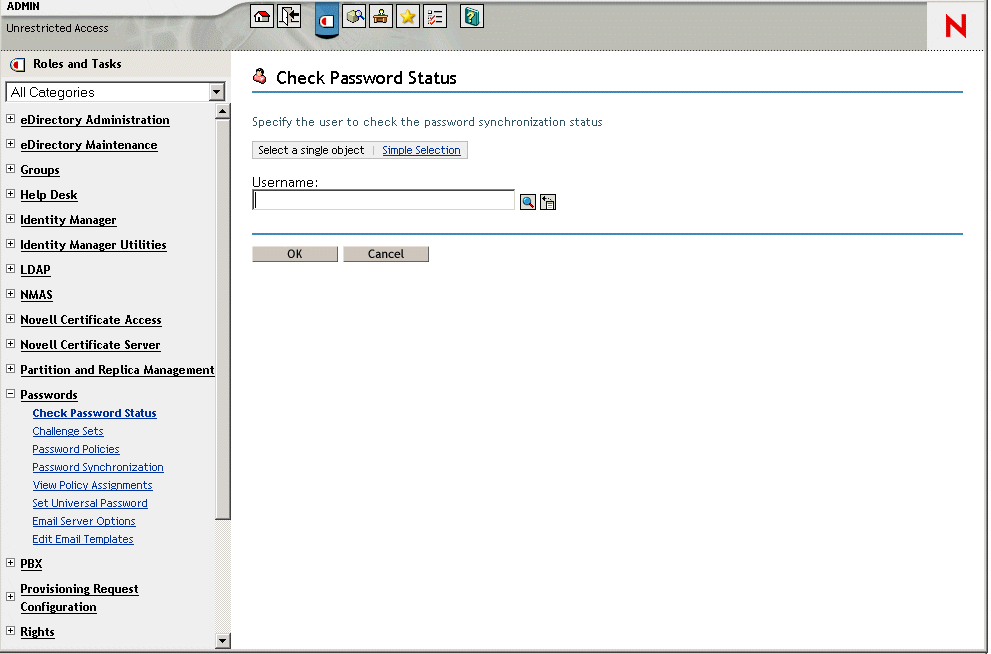The width and height of the screenshot is (991, 654).
Task: Switch to Simple Selection tab
Action: coord(421,150)
